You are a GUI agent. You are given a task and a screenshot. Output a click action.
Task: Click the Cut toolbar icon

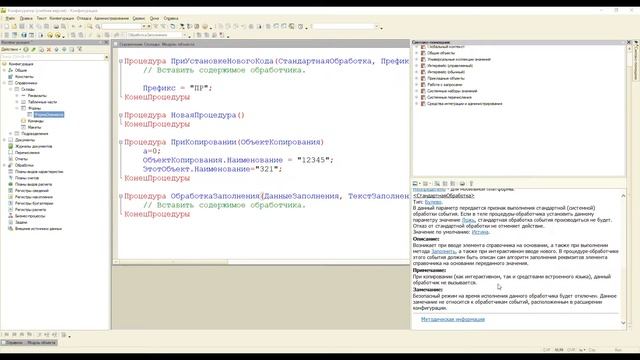[31, 27]
